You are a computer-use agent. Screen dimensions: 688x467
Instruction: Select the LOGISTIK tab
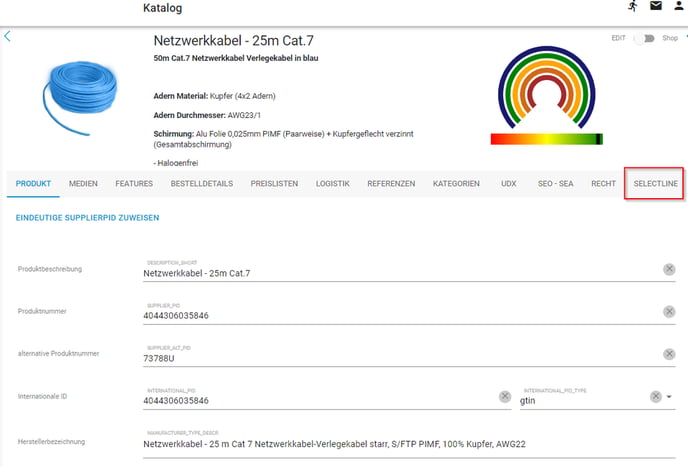pos(333,184)
